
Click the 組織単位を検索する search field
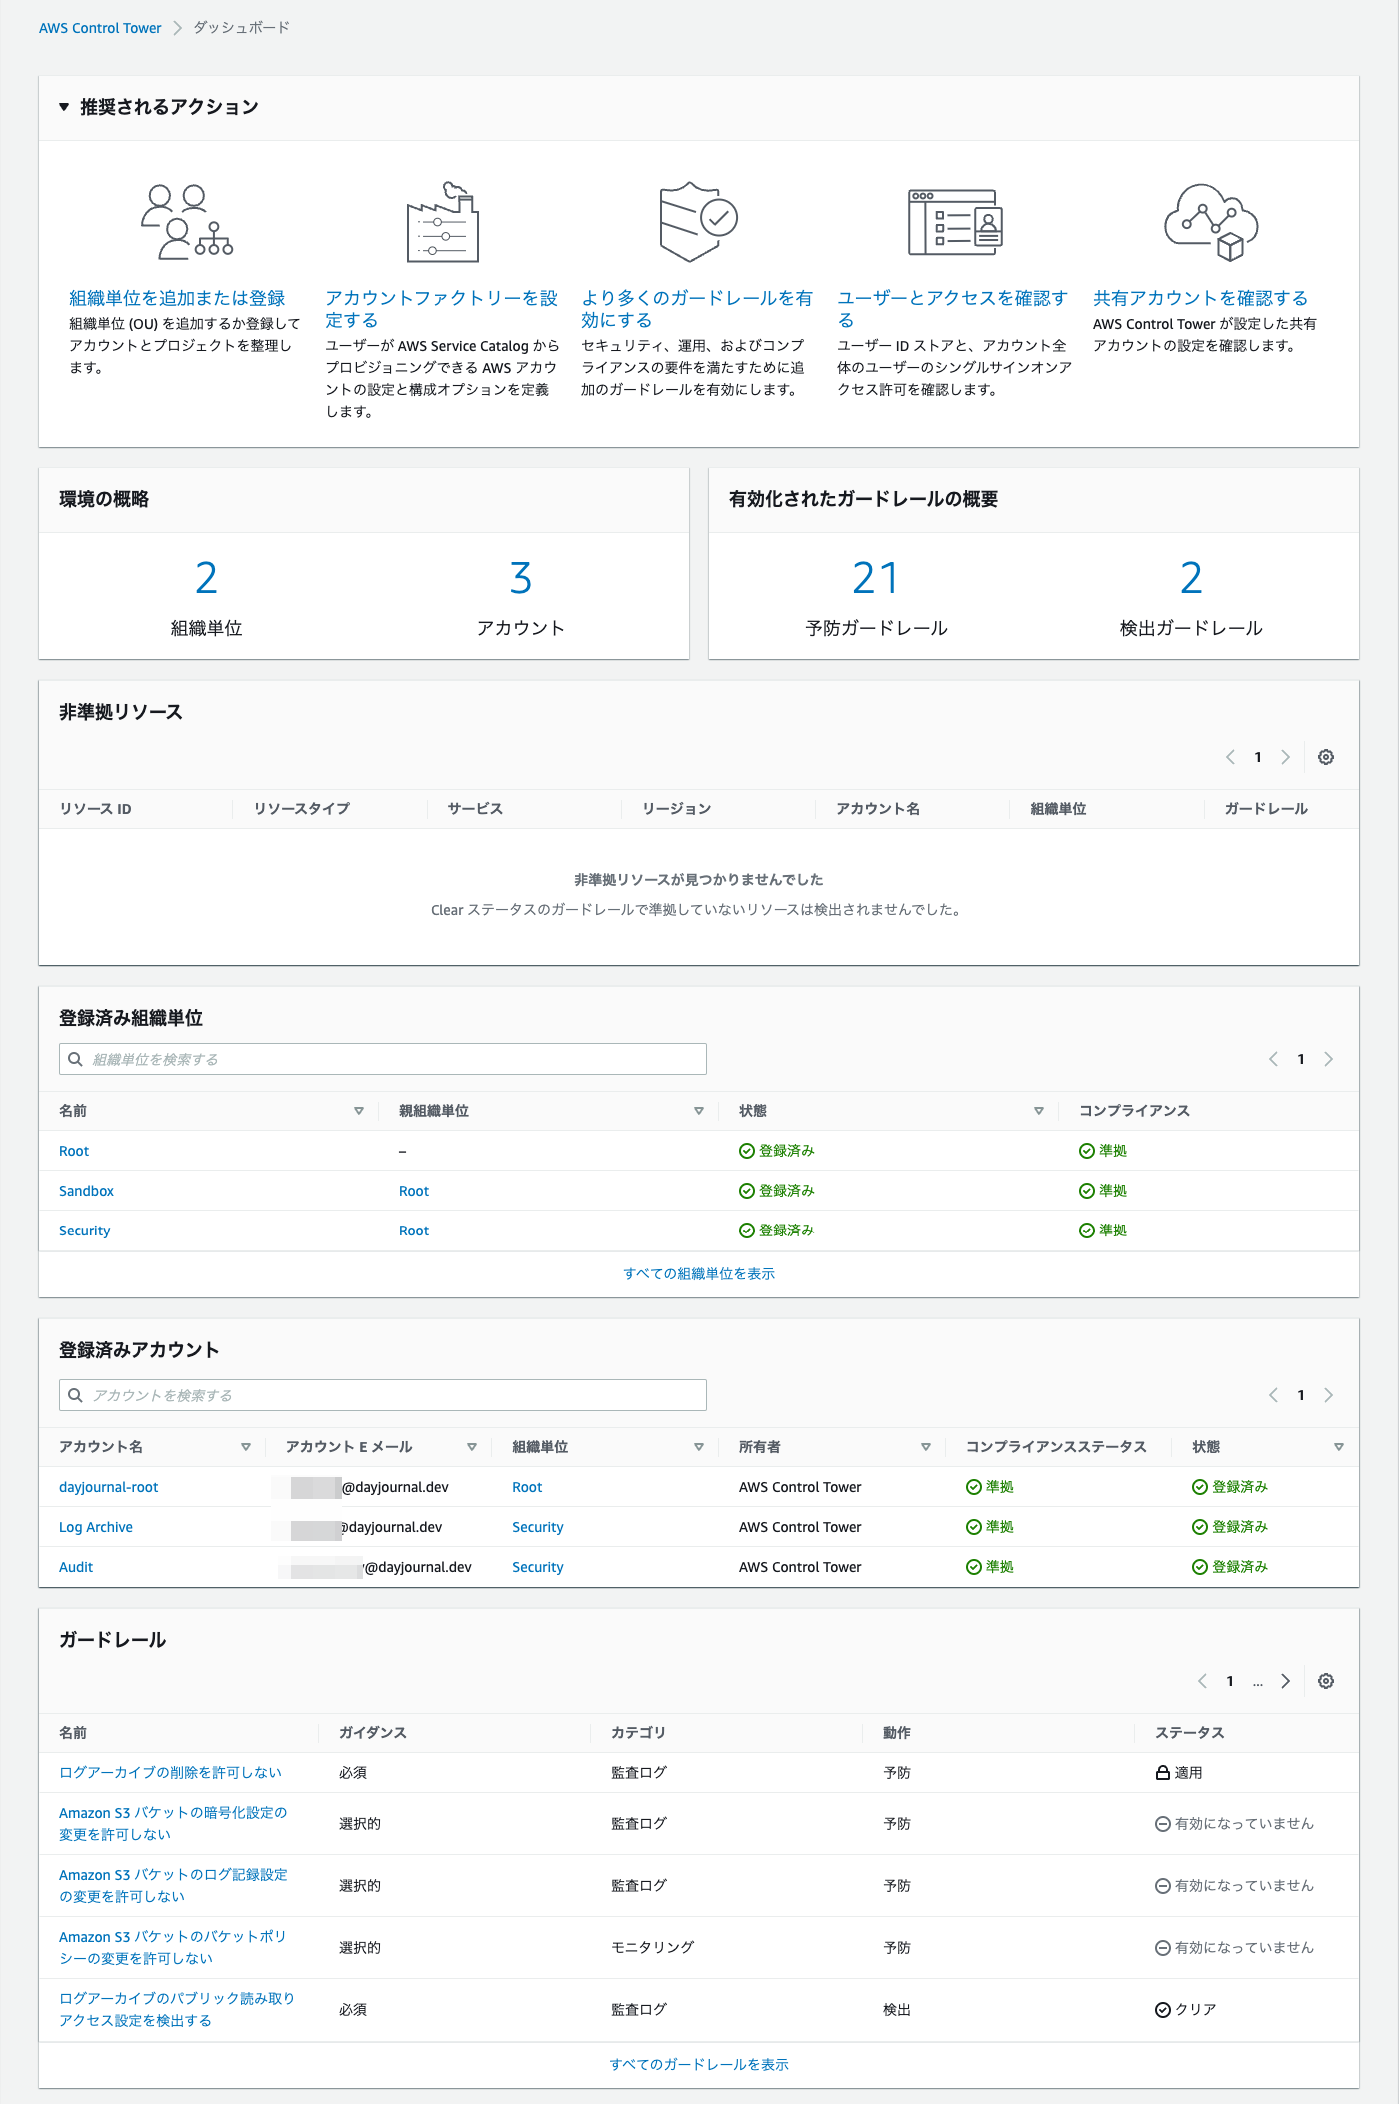point(383,1059)
